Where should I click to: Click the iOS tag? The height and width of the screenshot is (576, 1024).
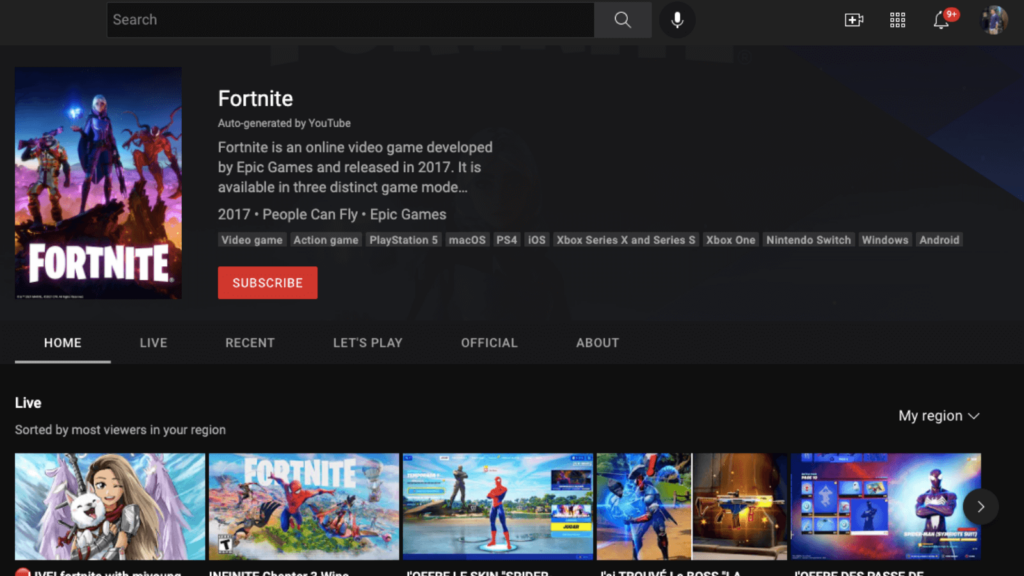(536, 240)
